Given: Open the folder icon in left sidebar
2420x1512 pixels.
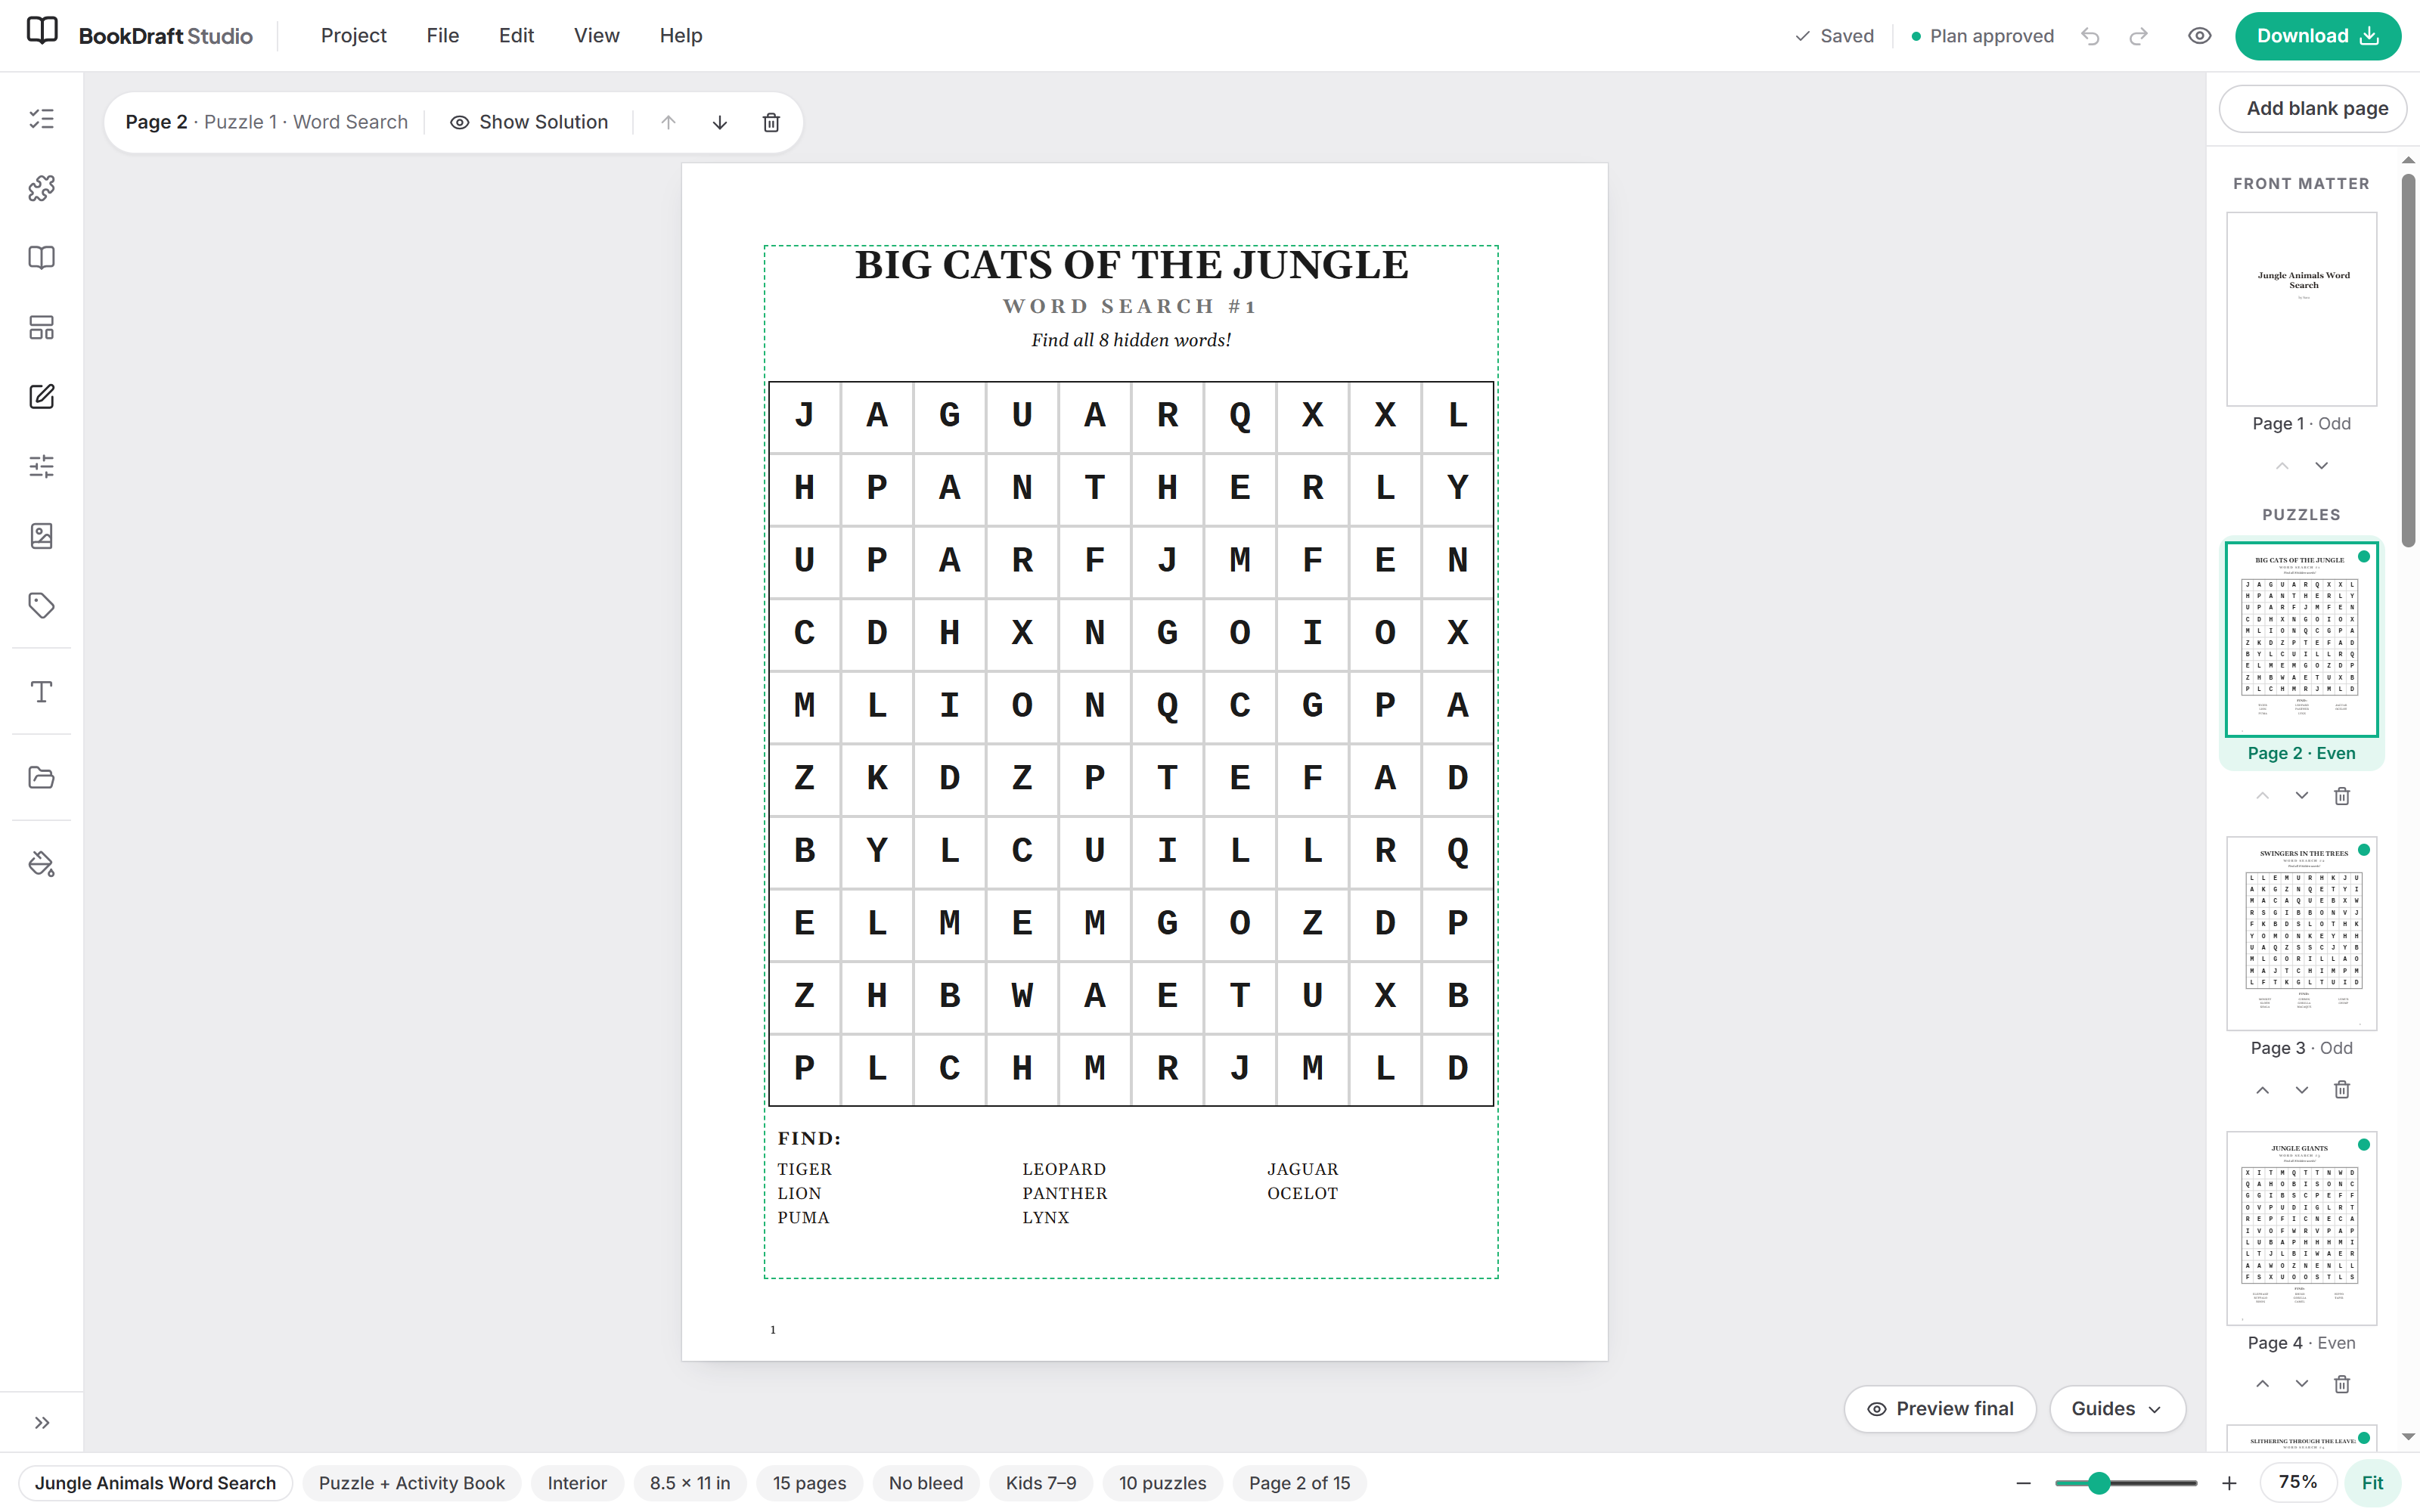Looking at the screenshot, I should (41, 778).
